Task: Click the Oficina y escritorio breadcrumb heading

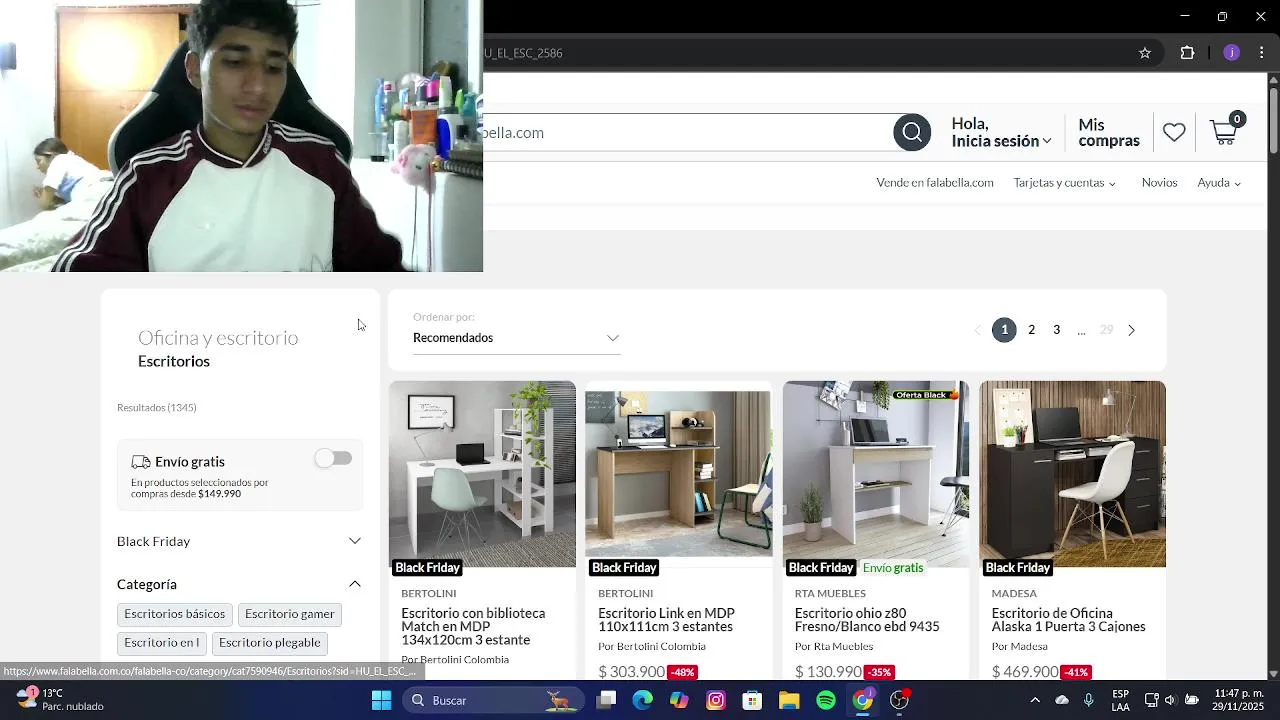Action: 218,337
